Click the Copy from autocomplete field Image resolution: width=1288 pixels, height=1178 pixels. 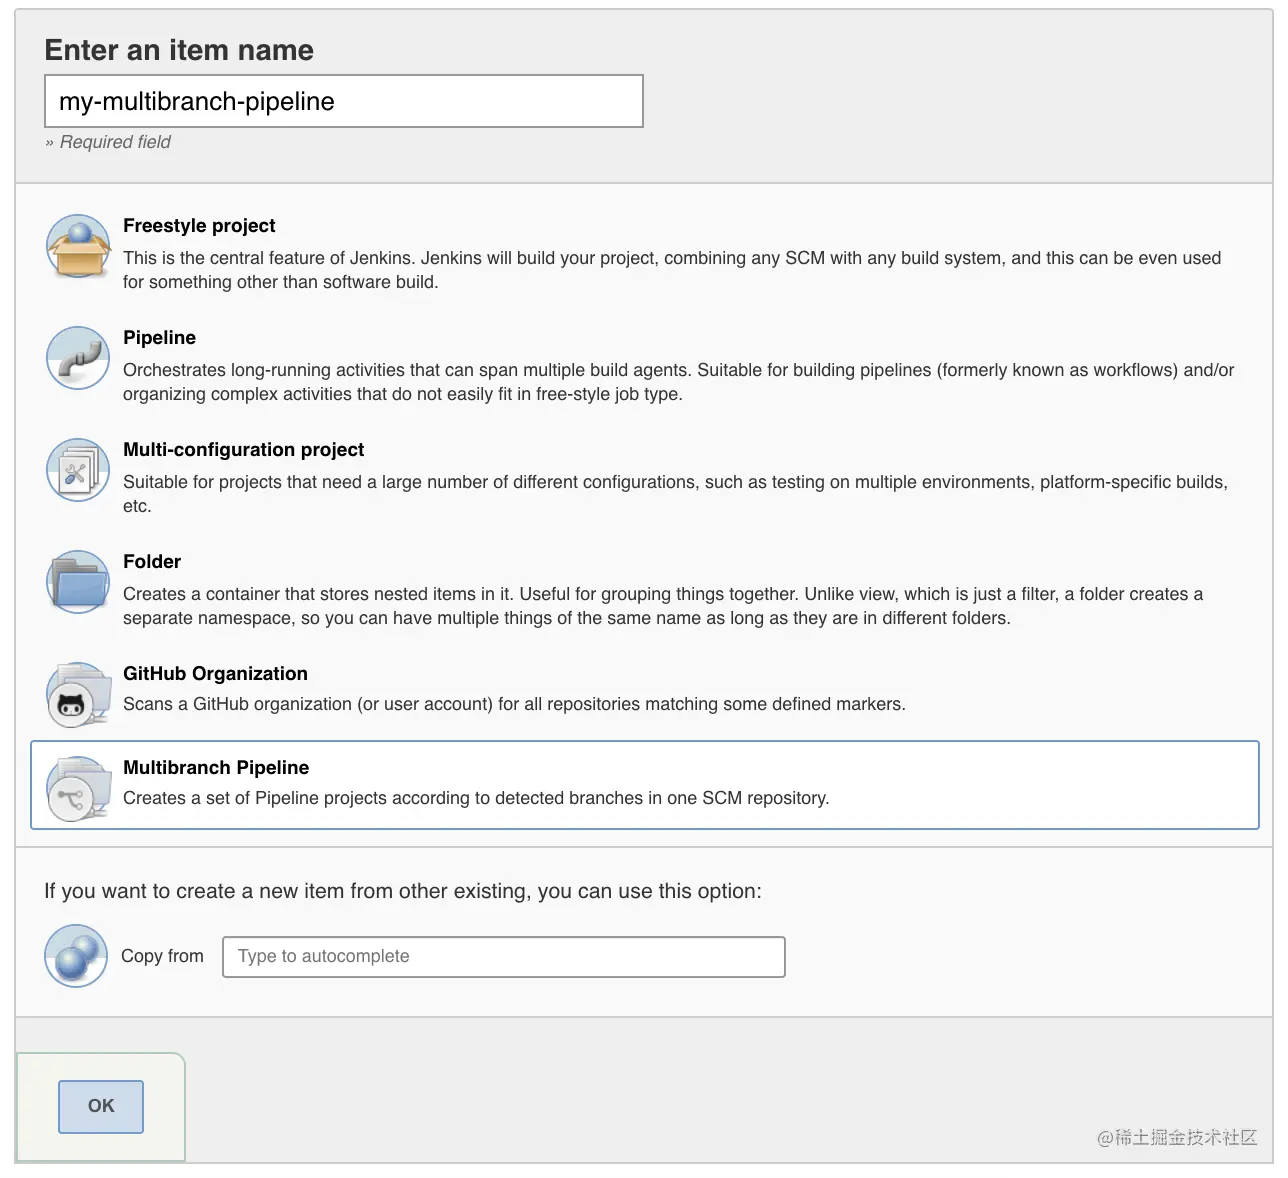tap(504, 957)
